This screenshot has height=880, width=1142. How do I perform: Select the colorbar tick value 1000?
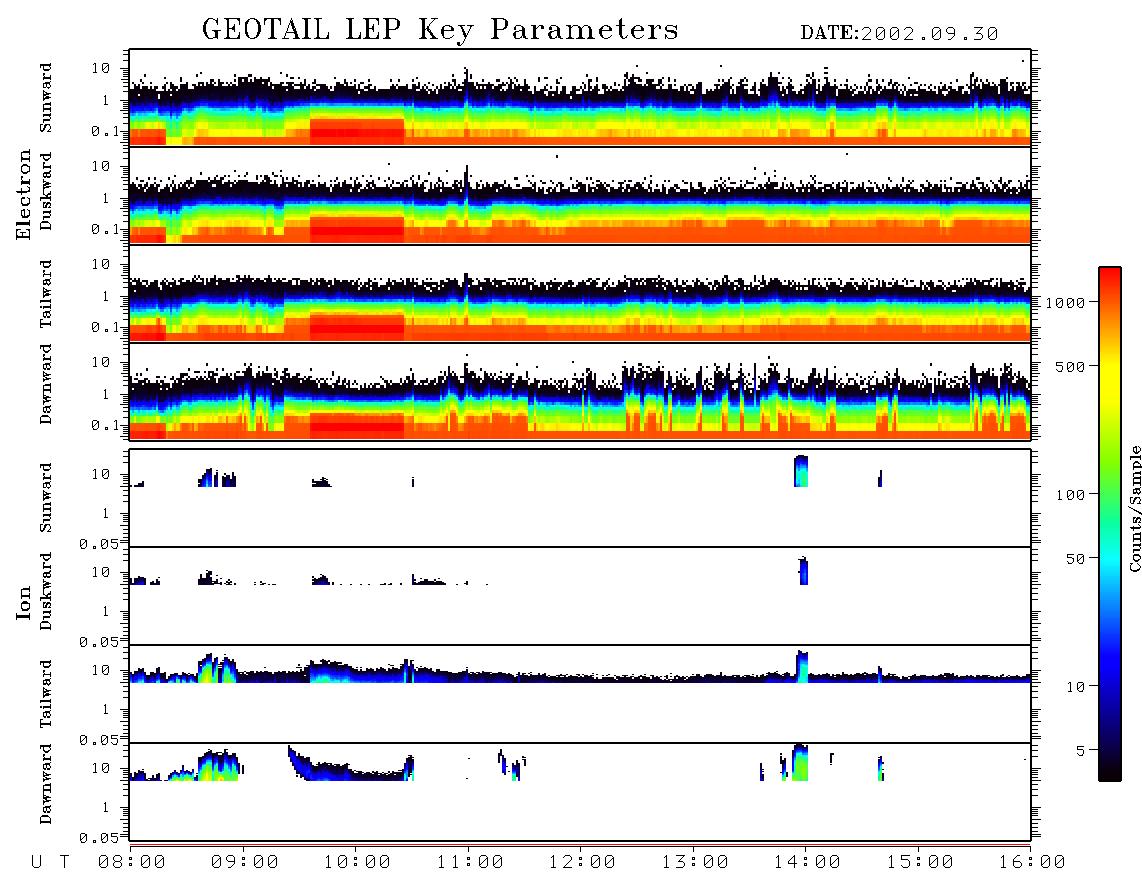(1066, 303)
